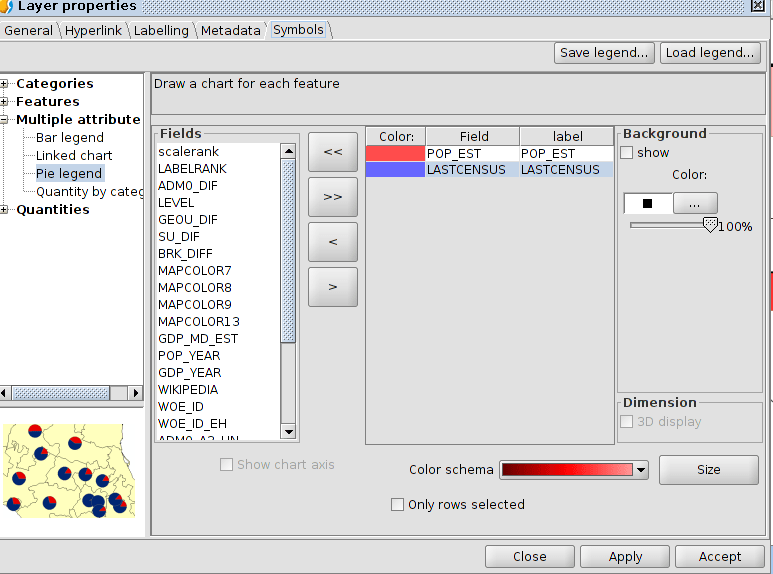Open the Color schema dropdown
Viewport: 773px width, 574px height.
pos(641,470)
